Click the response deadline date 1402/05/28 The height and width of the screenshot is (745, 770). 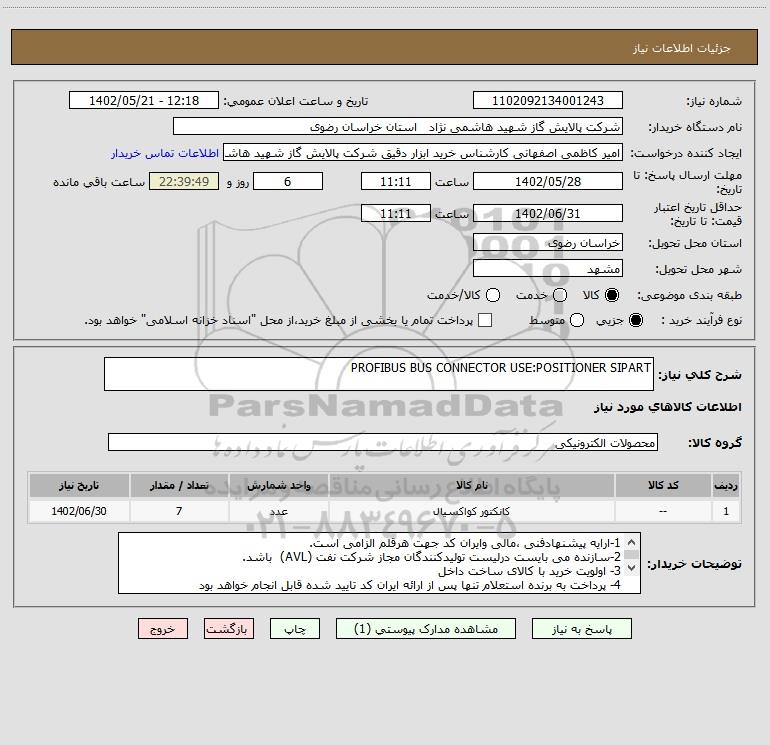548,181
